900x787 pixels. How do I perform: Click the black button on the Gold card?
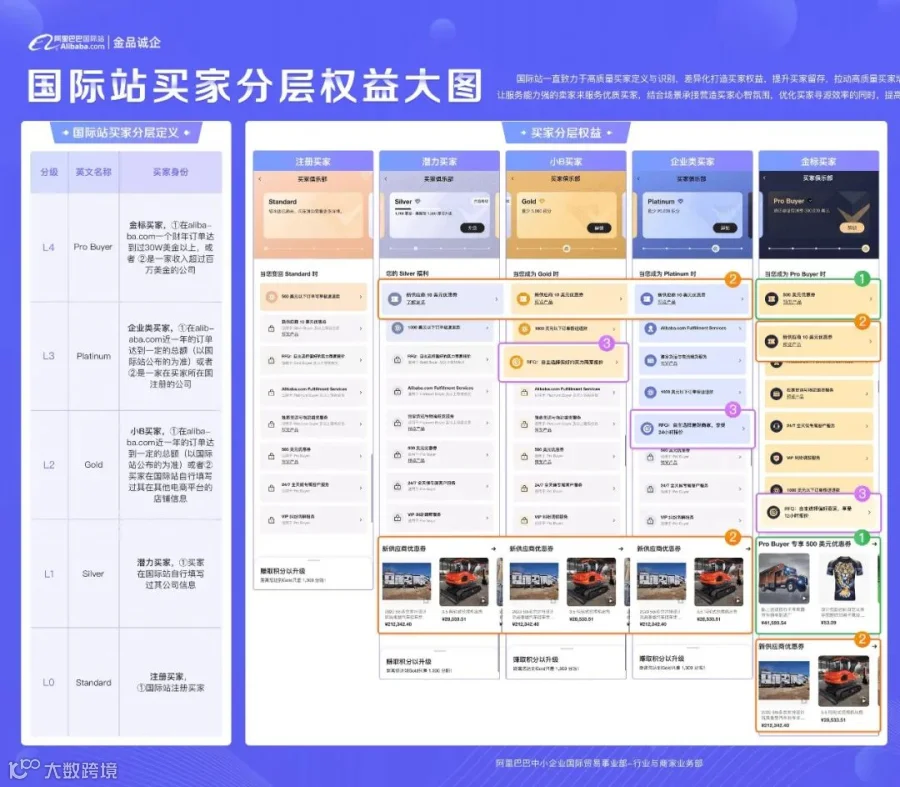coord(599,228)
